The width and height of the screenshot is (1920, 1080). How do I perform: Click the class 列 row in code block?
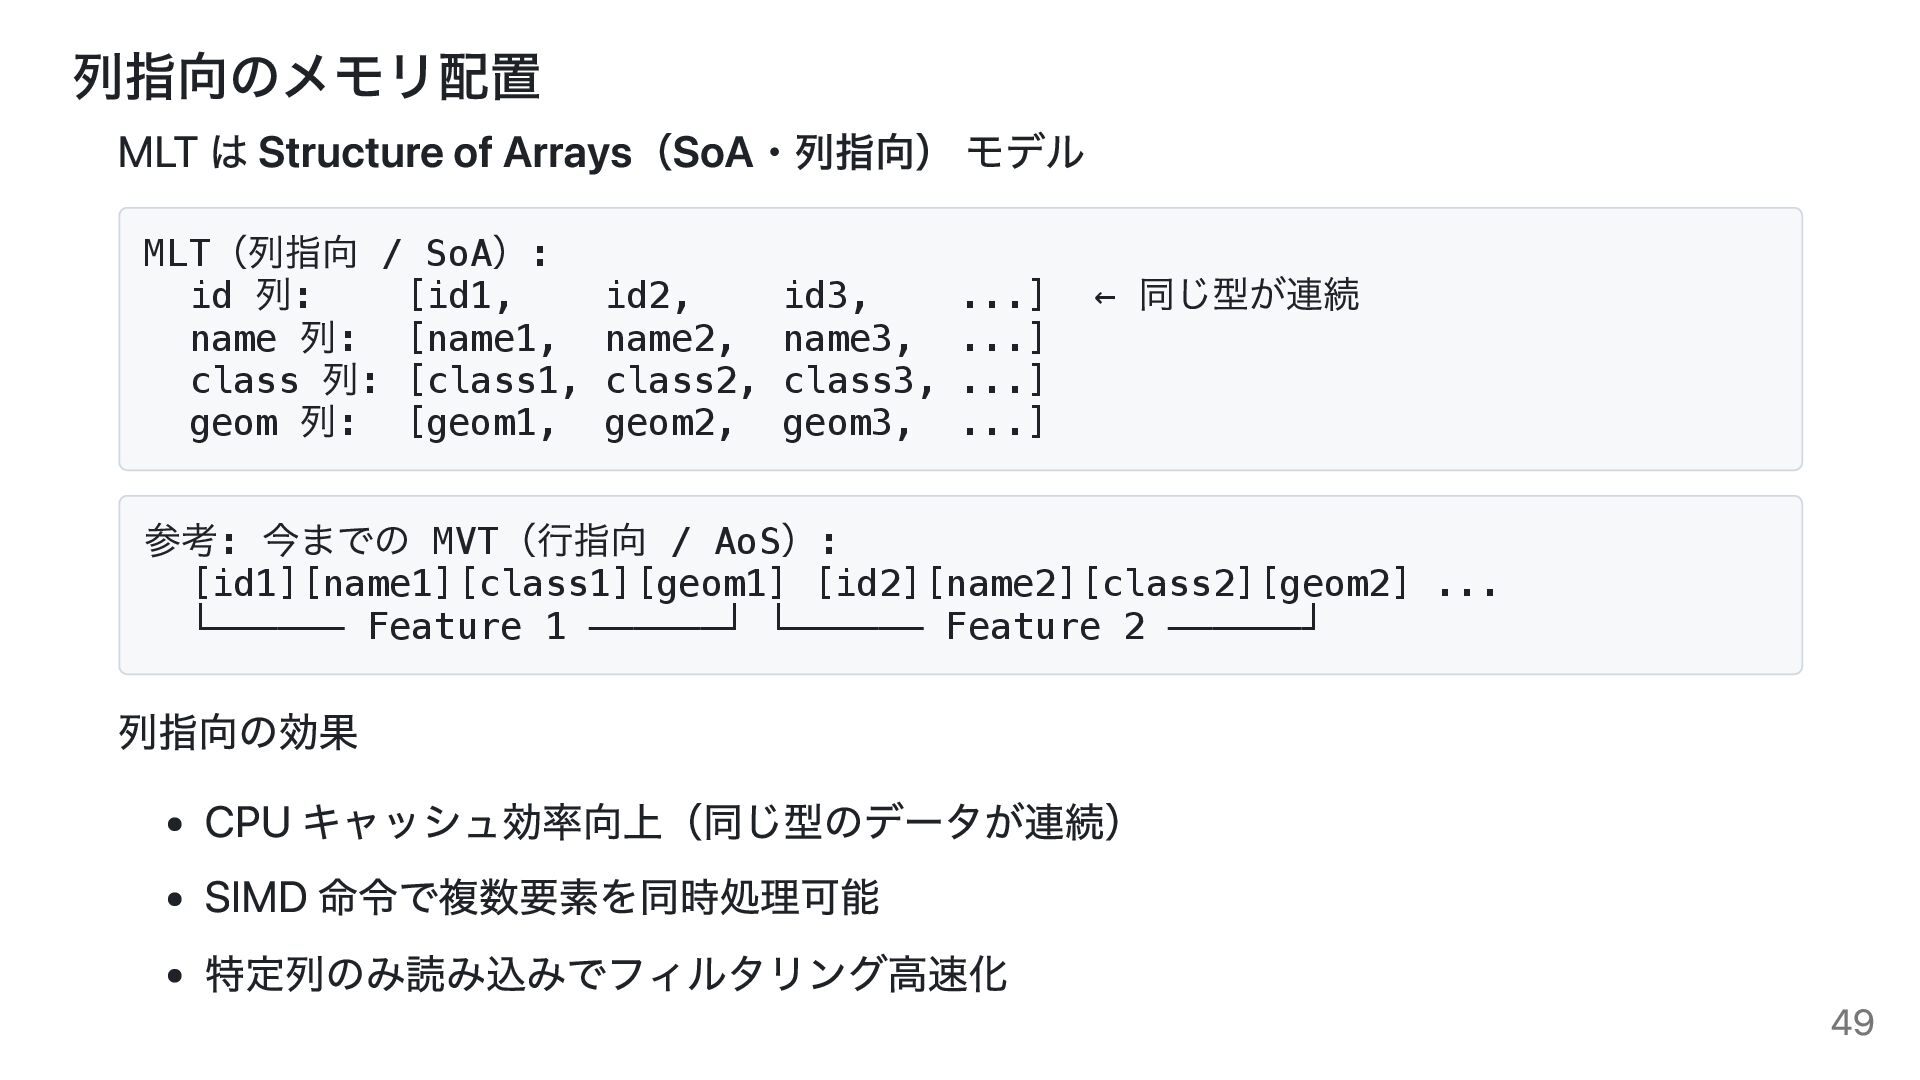coord(284,381)
